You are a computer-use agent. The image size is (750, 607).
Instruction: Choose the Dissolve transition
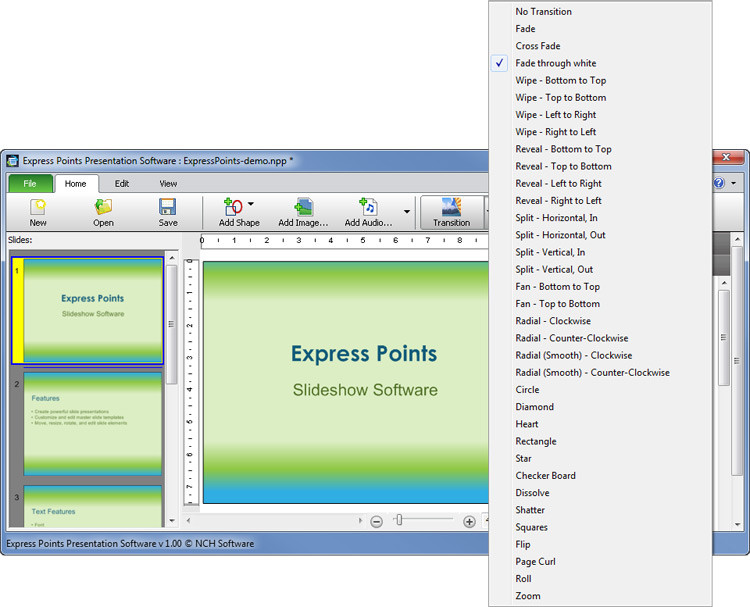point(600,493)
